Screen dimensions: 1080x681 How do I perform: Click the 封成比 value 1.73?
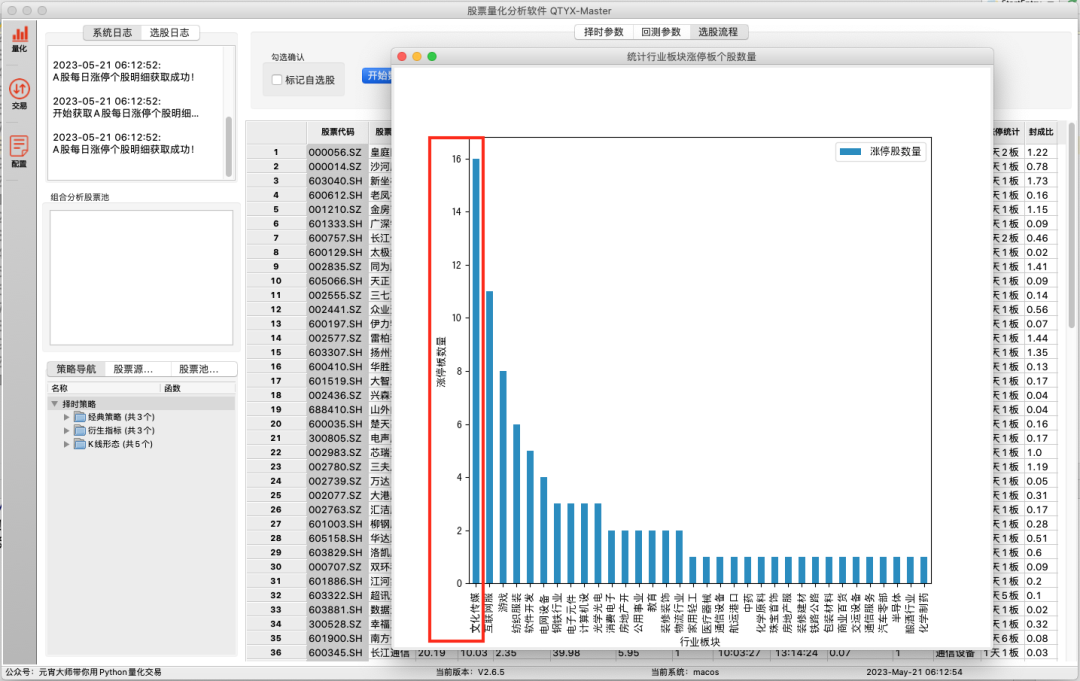(x=1037, y=181)
